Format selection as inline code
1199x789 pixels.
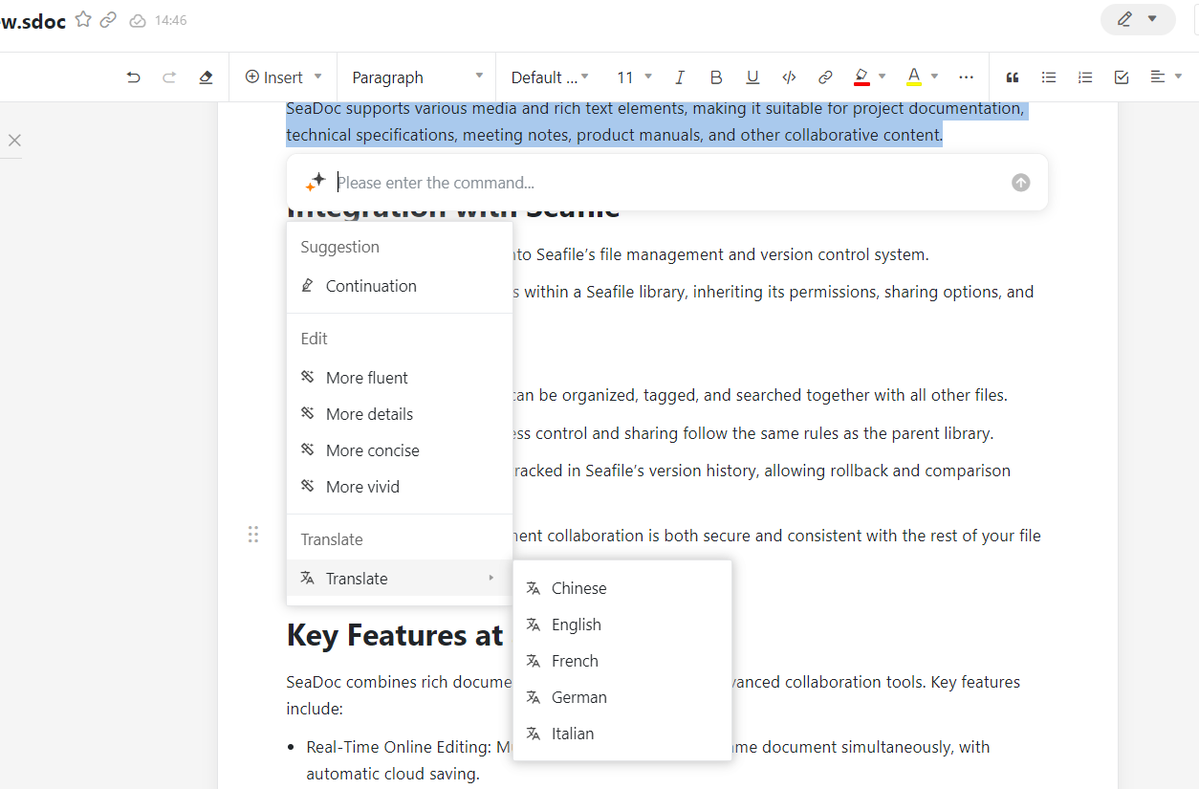click(x=789, y=77)
